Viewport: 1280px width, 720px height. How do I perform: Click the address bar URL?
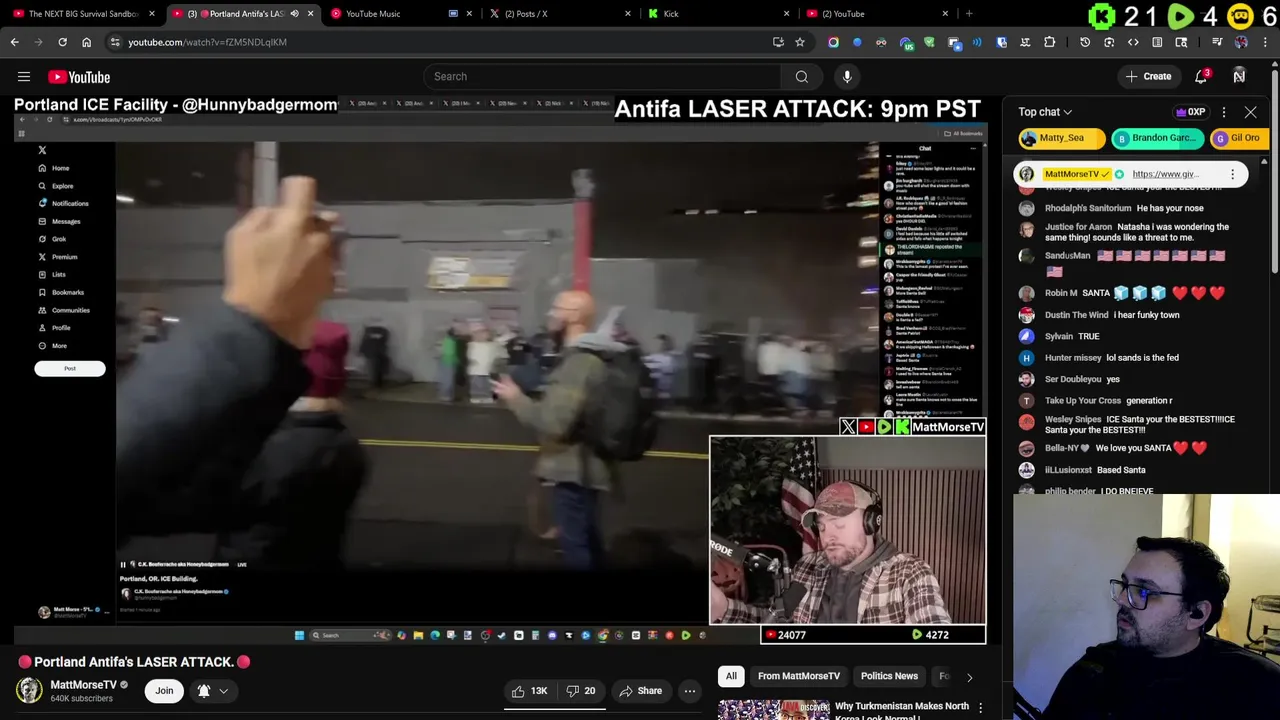click(x=207, y=42)
